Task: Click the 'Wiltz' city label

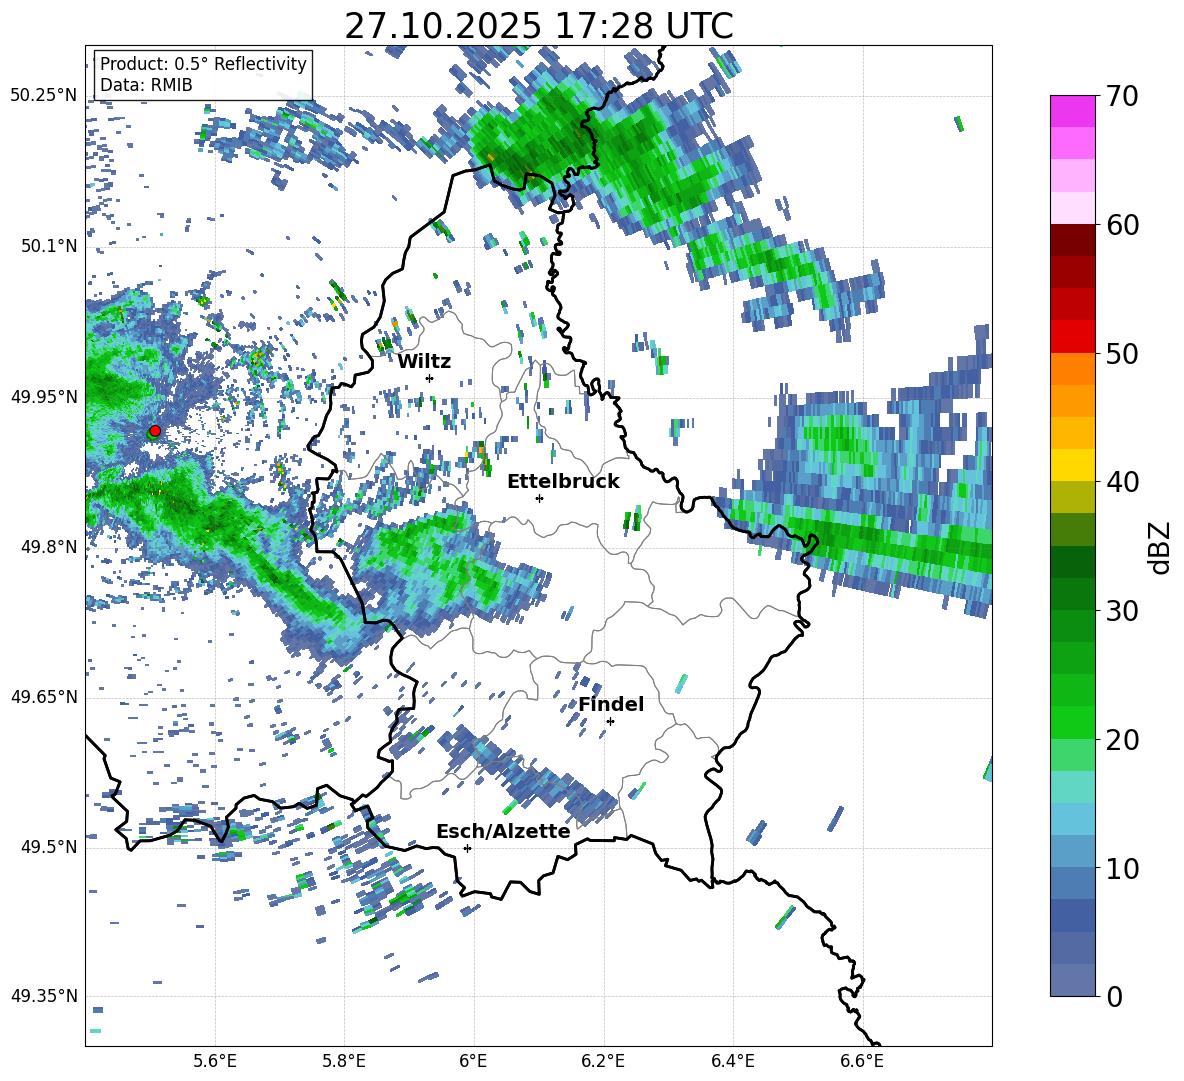Action: point(424,362)
